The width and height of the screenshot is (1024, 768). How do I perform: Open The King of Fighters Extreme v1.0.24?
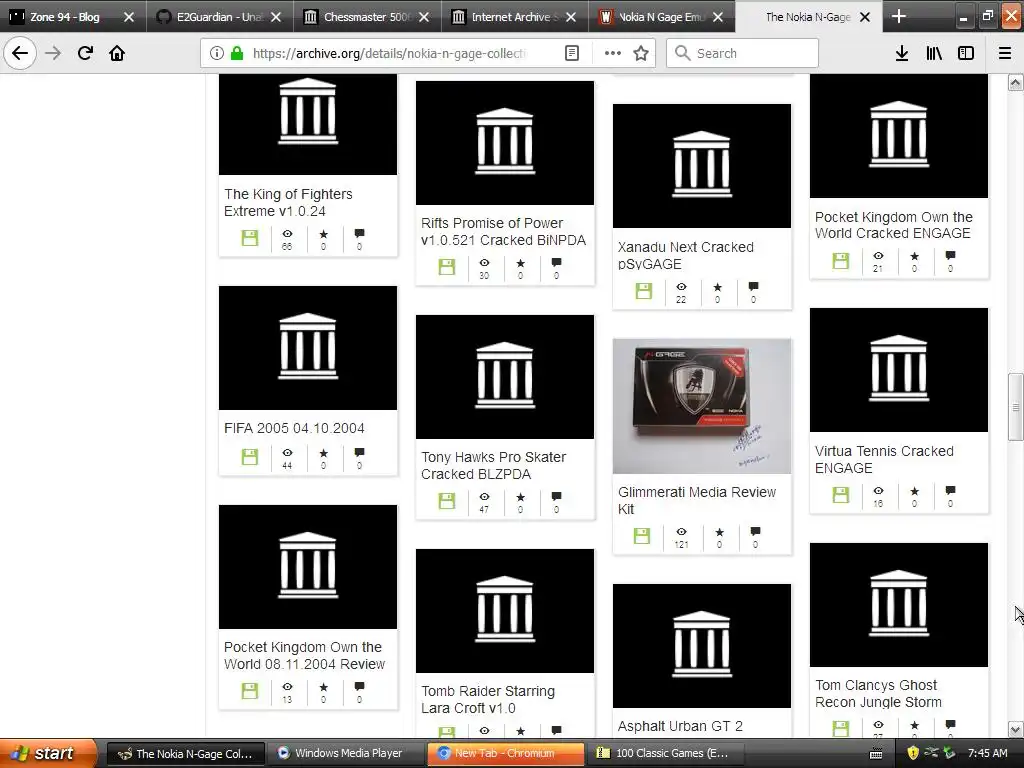[x=288, y=202]
